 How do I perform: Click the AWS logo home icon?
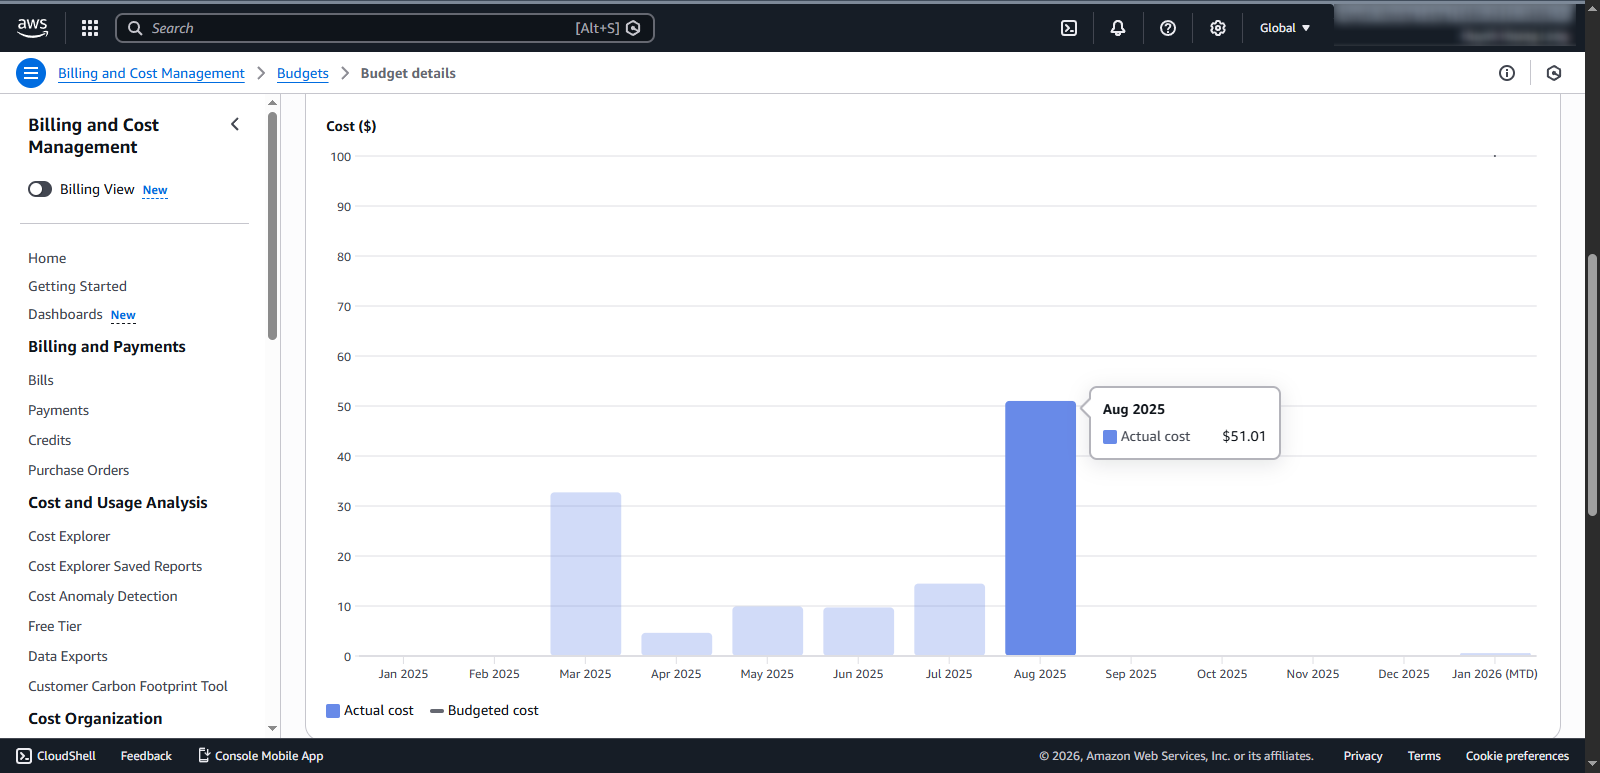pyautogui.click(x=32, y=28)
